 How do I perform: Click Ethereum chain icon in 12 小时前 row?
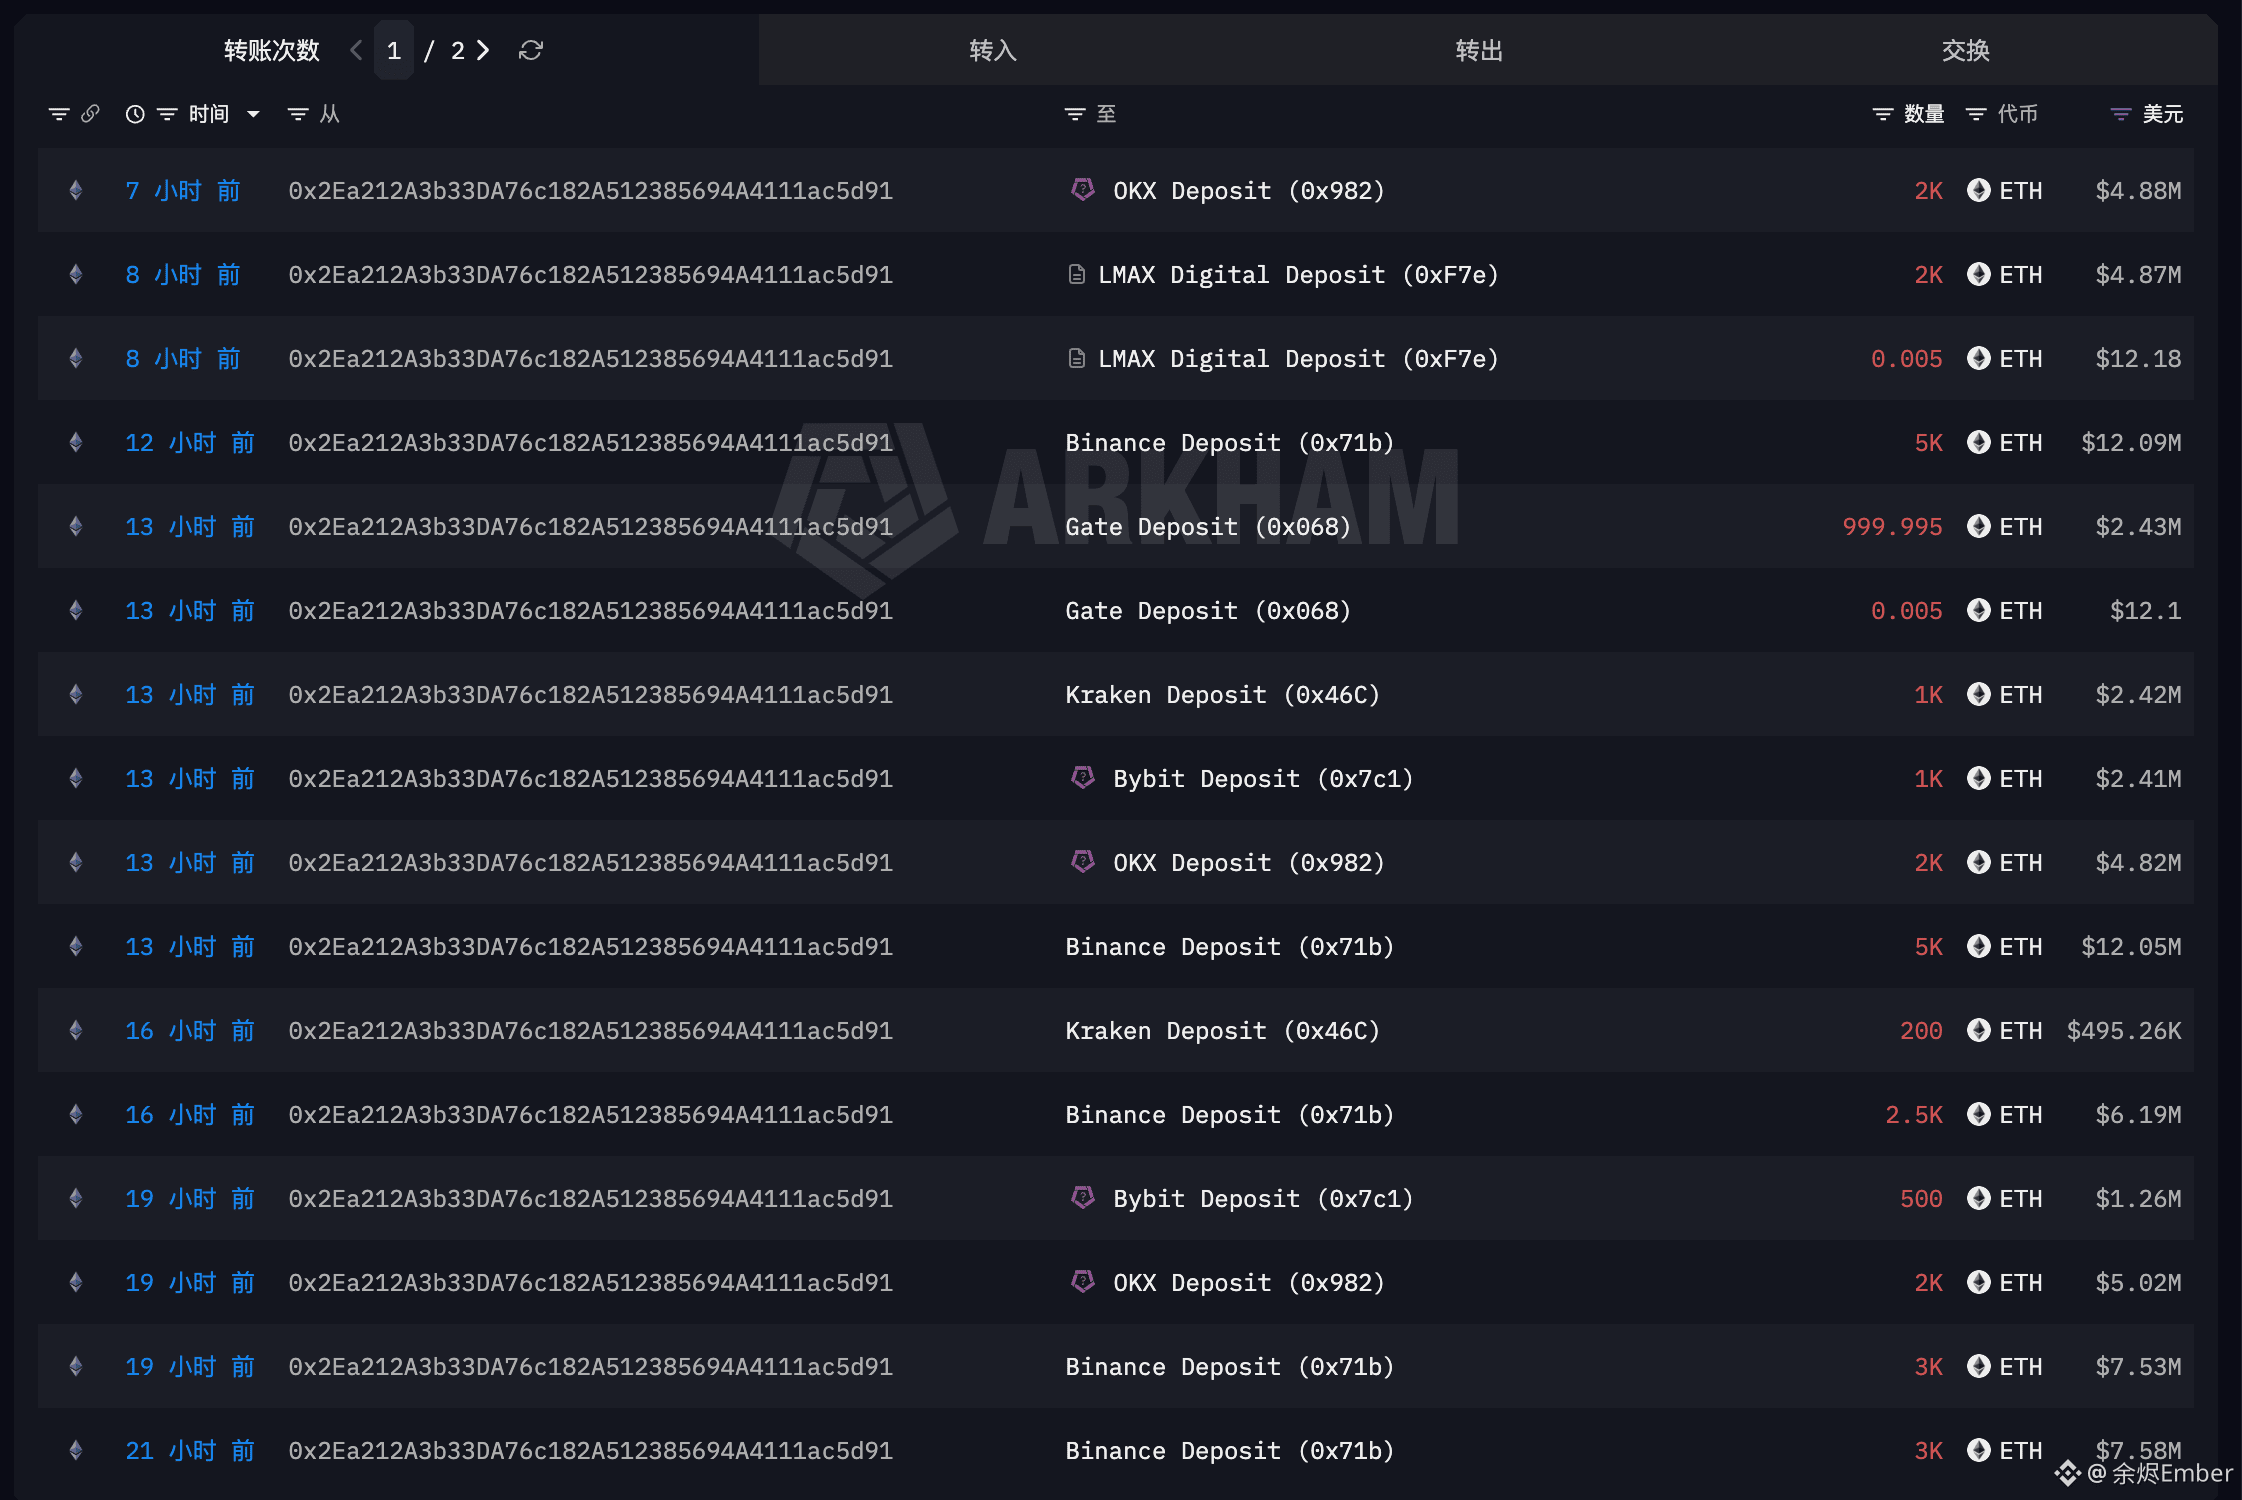point(76,442)
